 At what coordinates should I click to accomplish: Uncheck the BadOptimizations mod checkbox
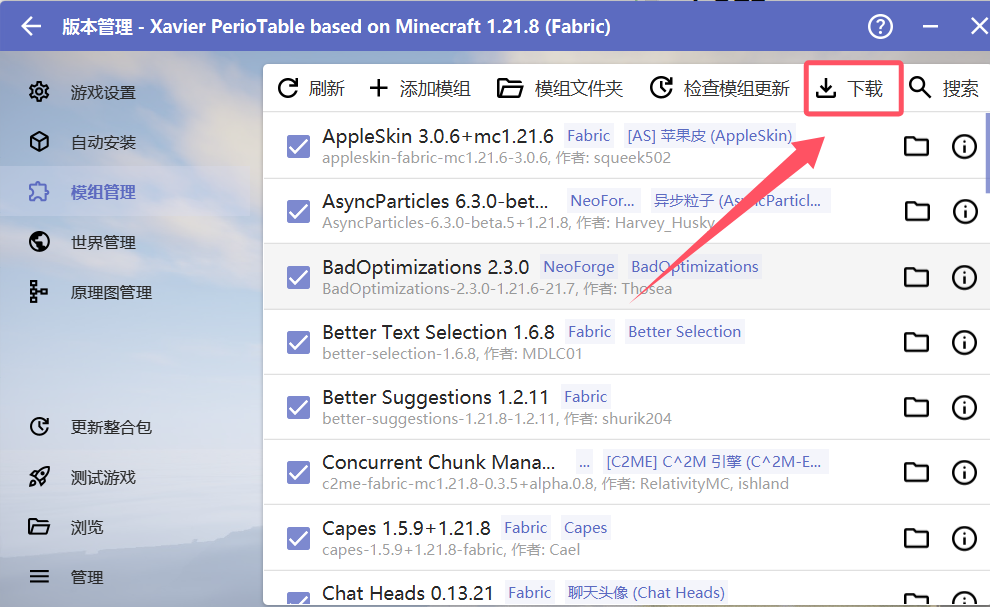(299, 277)
